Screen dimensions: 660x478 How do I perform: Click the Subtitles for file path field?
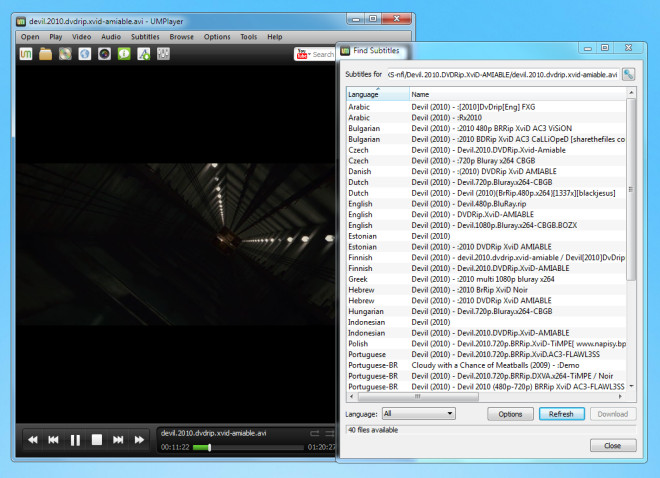pyautogui.click(x=503, y=74)
